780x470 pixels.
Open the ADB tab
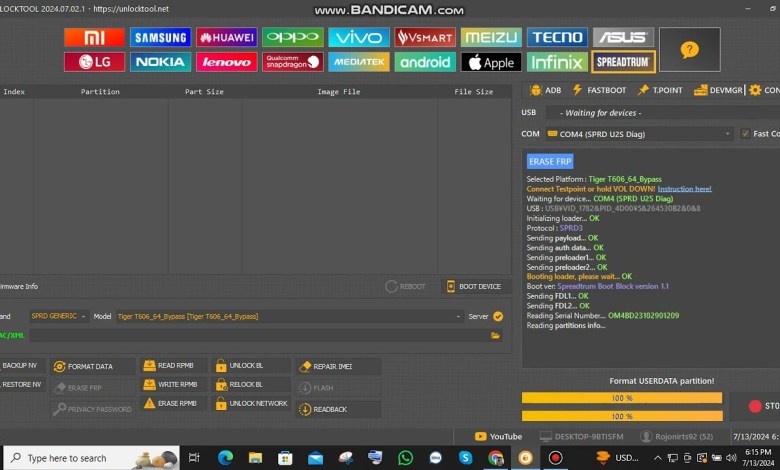pos(545,90)
